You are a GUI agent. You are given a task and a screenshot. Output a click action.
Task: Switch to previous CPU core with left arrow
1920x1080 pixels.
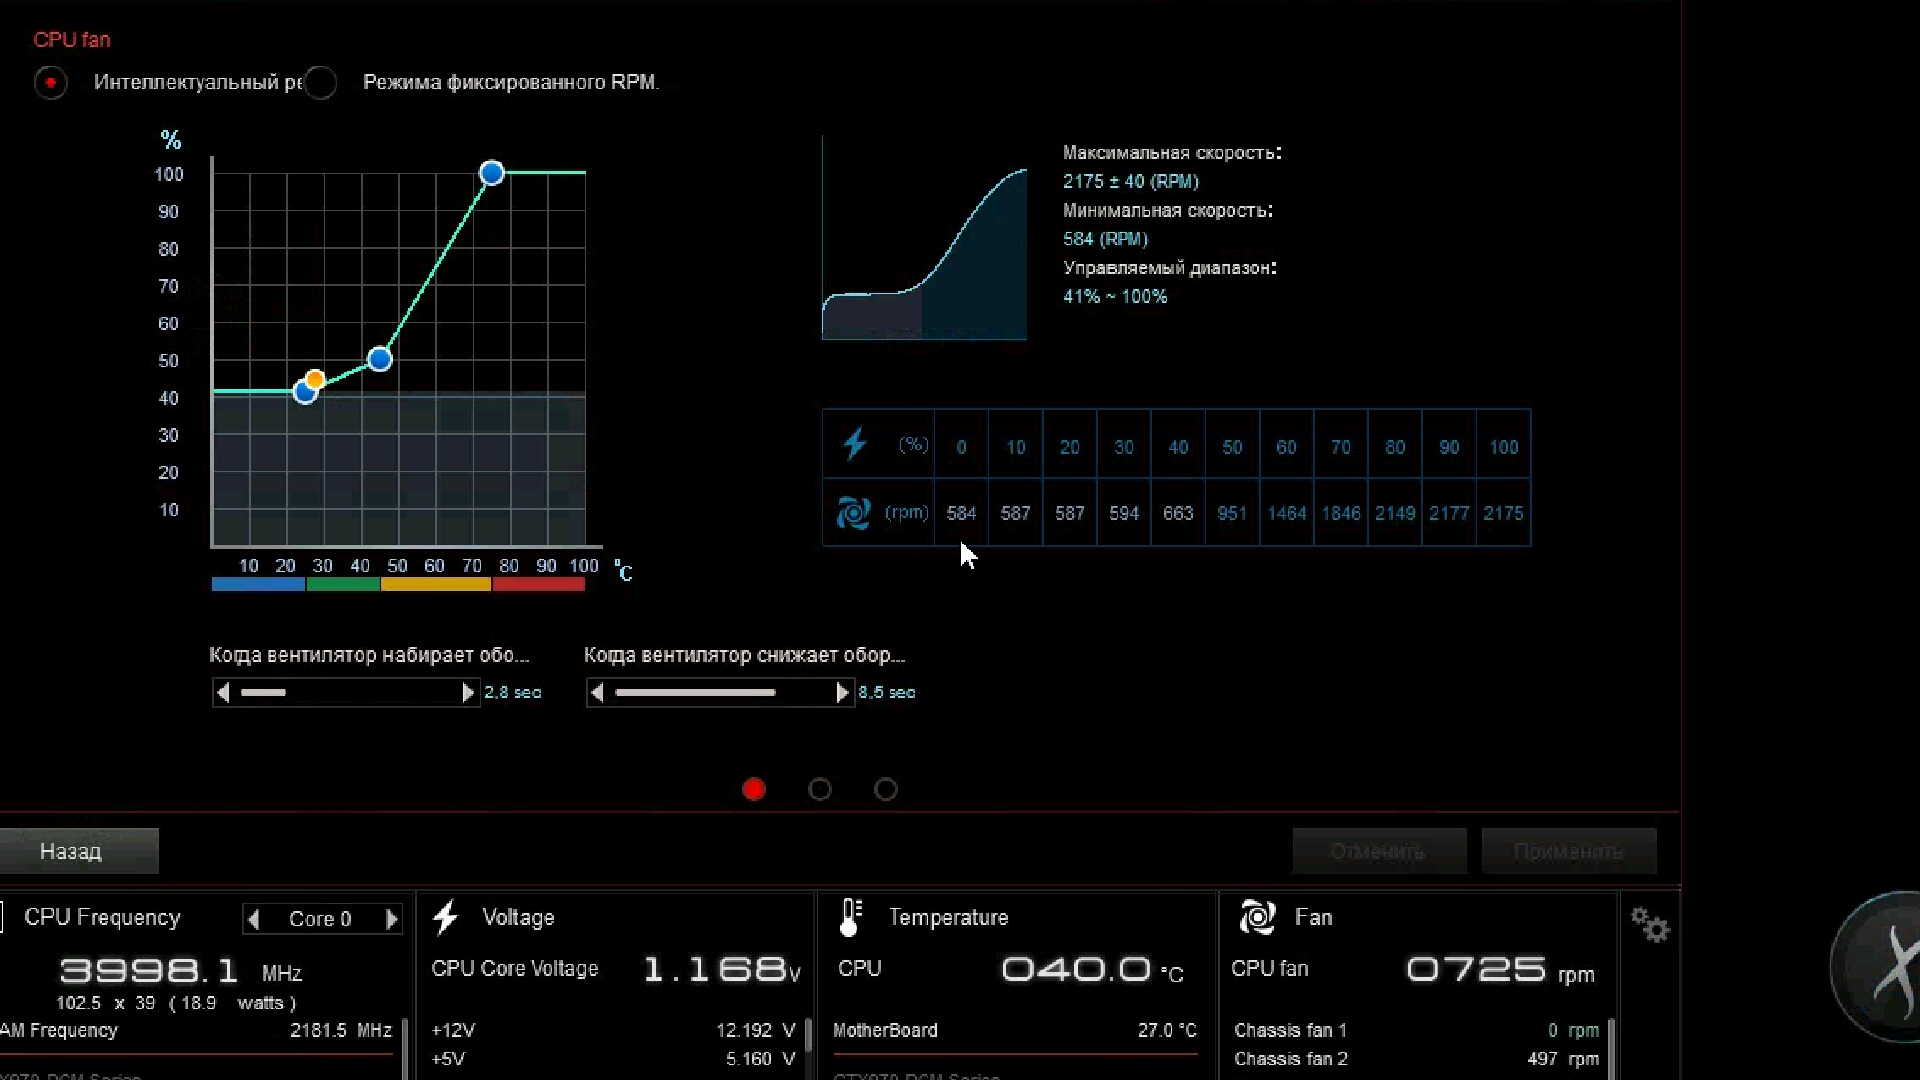click(x=254, y=919)
